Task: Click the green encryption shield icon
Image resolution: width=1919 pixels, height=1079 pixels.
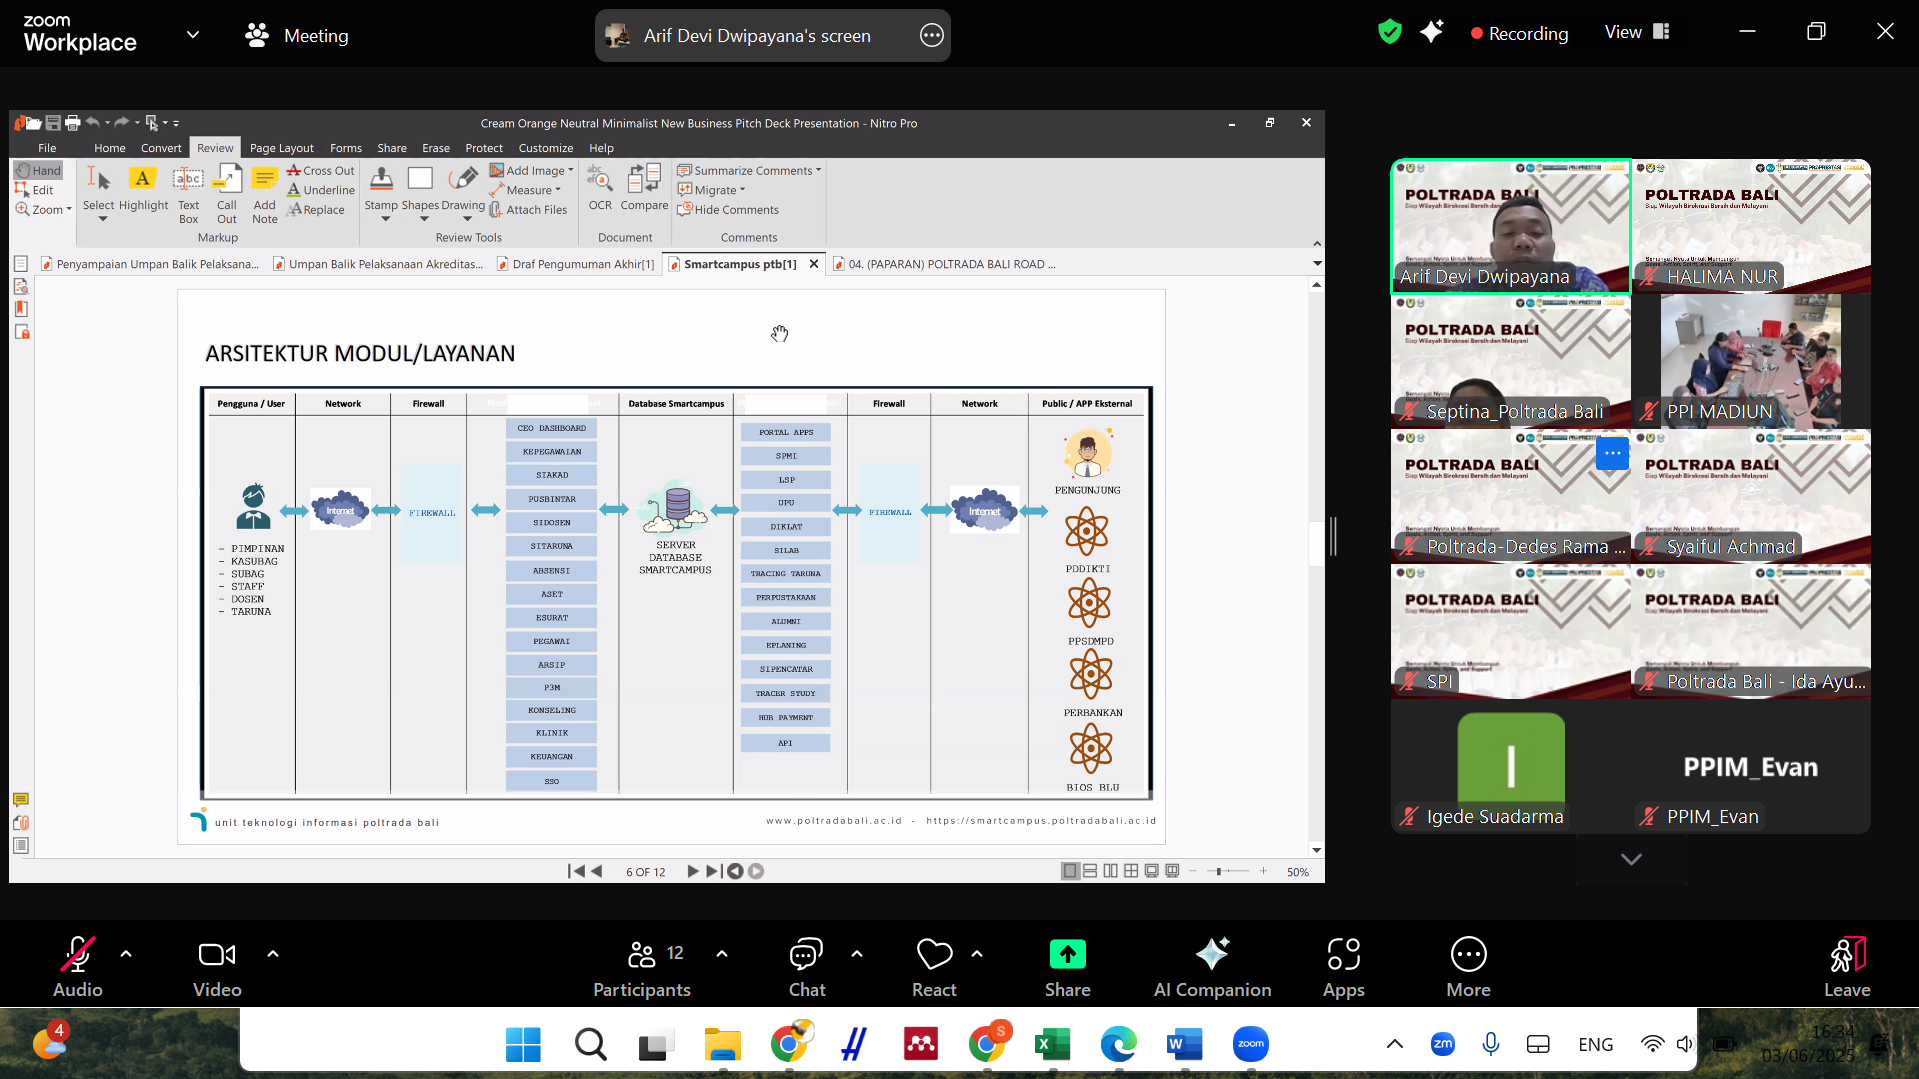Action: tap(1390, 32)
